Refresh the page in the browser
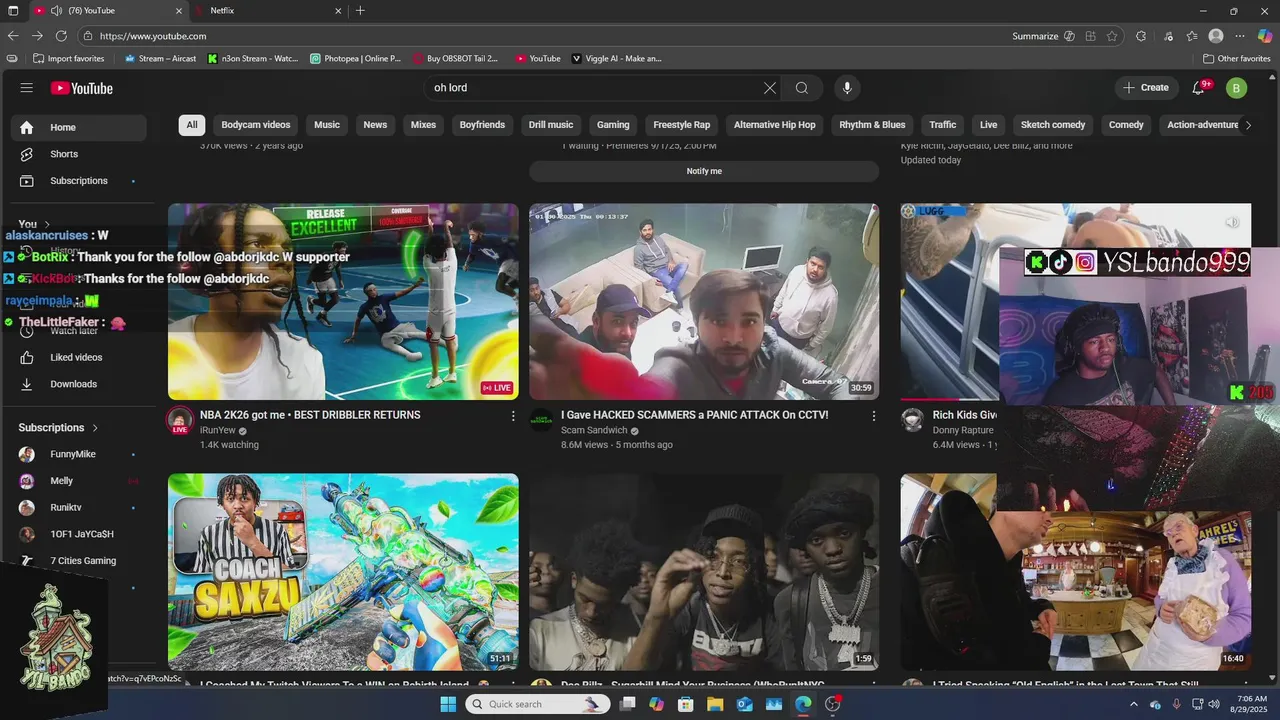The width and height of the screenshot is (1280, 720). tap(61, 36)
